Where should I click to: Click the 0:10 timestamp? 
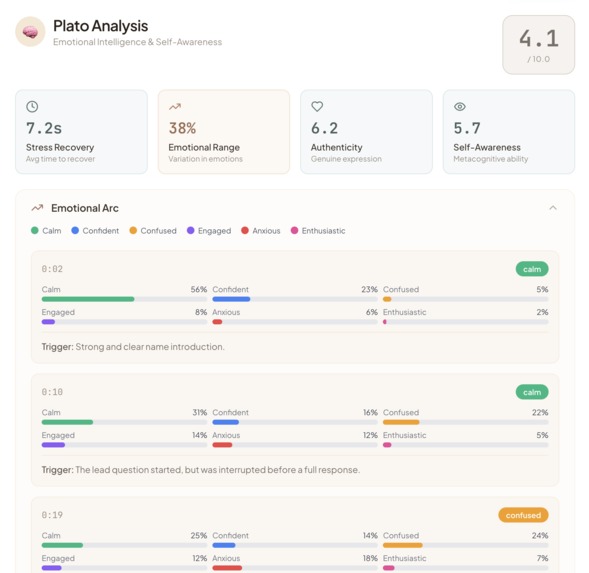point(52,392)
